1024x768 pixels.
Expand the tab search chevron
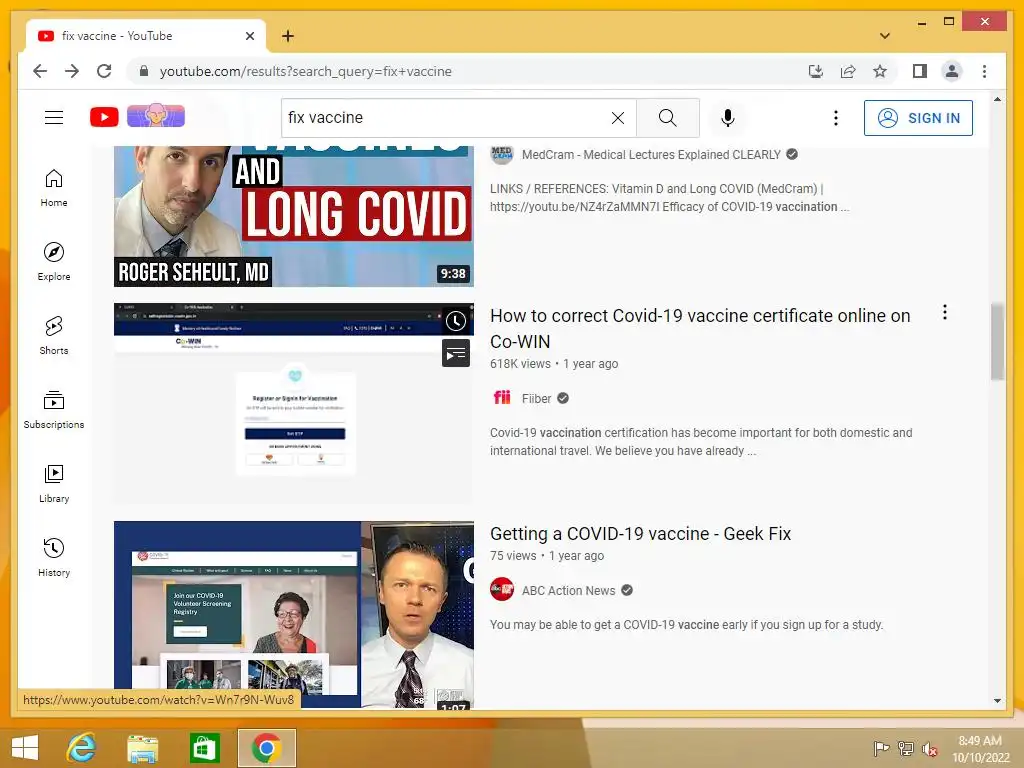tap(884, 36)
